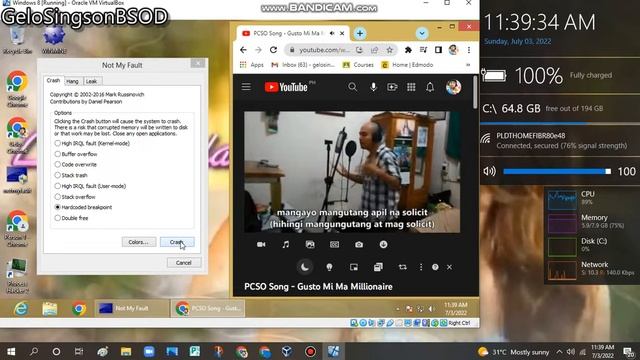Open YouTube search
The width and height of the screenshot is (640, 360).
click(x=353, y=87)
